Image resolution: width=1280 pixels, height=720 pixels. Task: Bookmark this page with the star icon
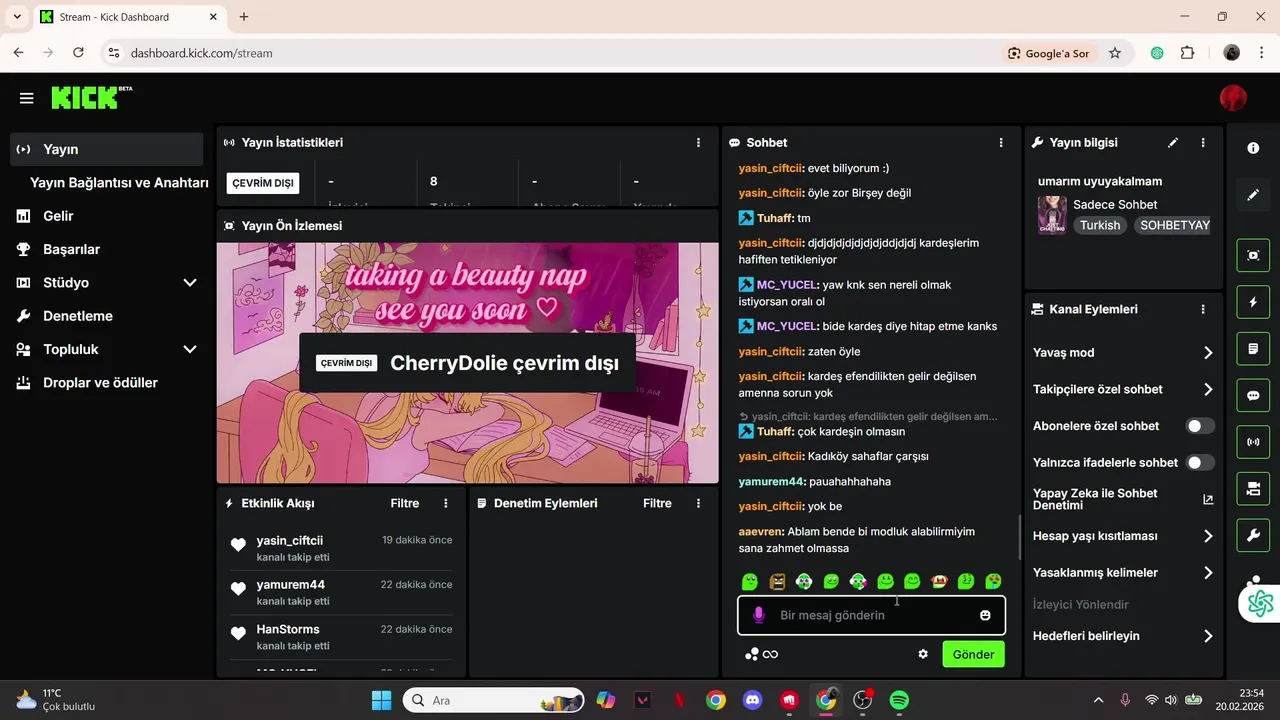point(1115,53)
